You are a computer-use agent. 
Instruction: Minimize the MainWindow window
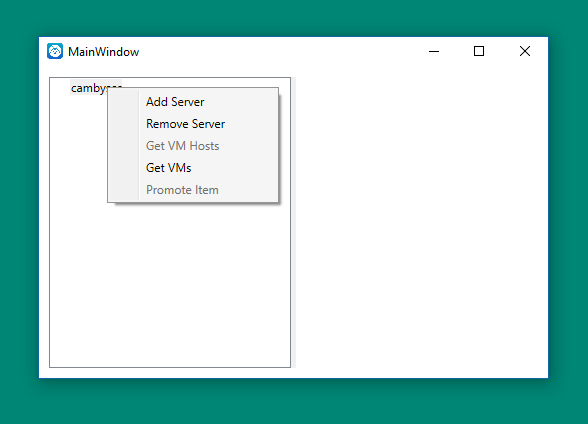434,51
